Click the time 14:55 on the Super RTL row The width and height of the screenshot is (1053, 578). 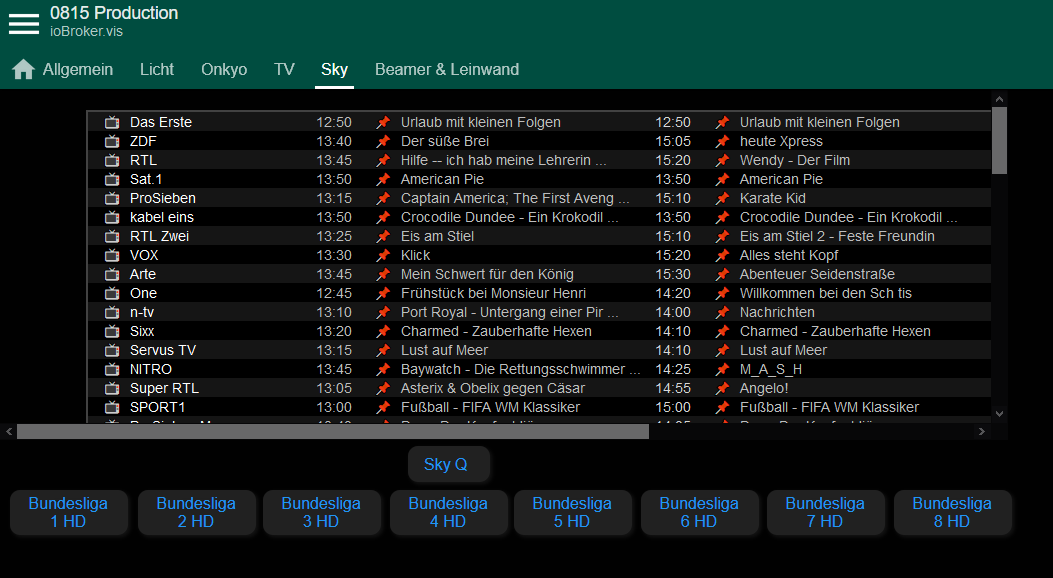[673, 388]
